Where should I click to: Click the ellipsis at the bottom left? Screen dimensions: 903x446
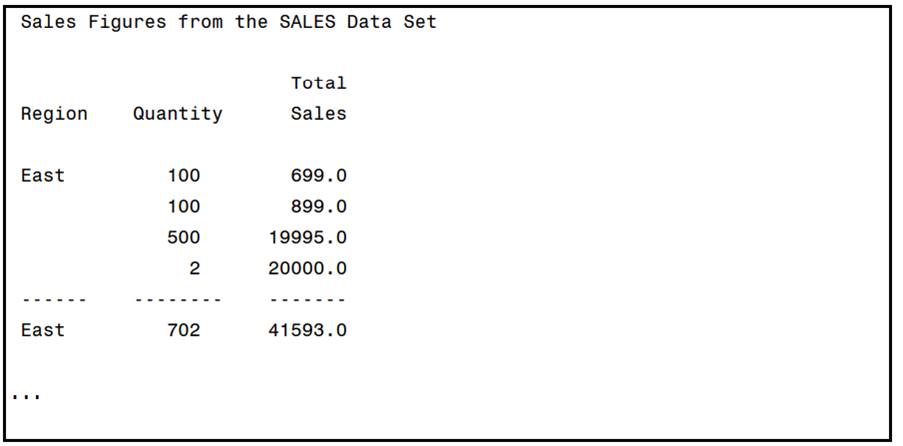pyautogui.click(x=27, y=396)
